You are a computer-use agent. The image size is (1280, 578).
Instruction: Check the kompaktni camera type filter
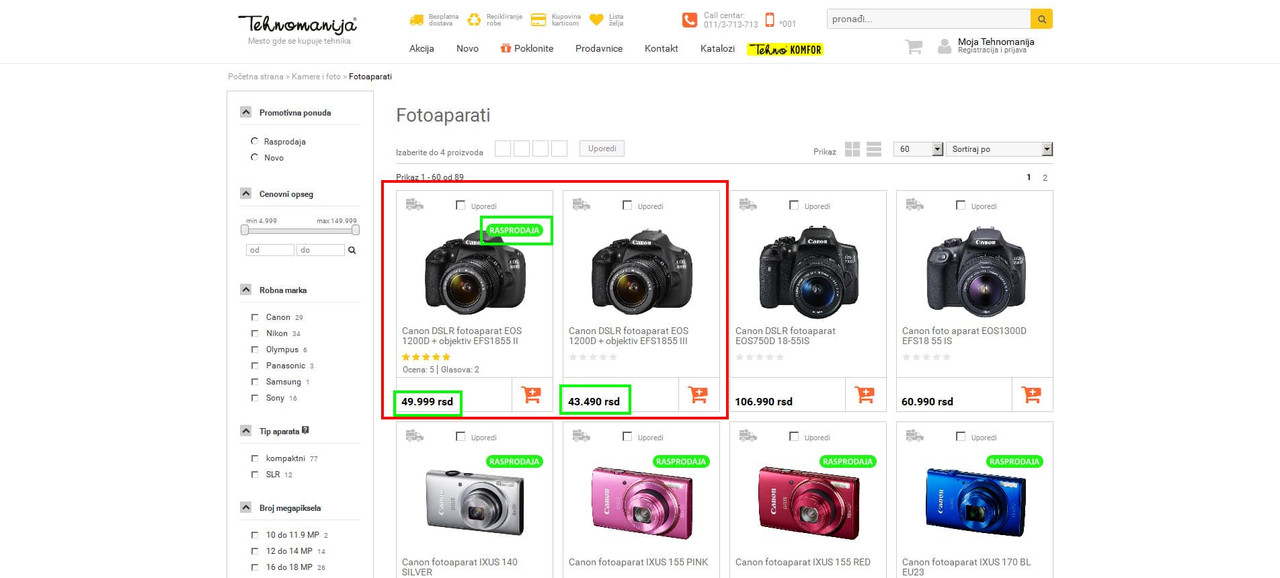pyautogui.click(x=255, y=458)
